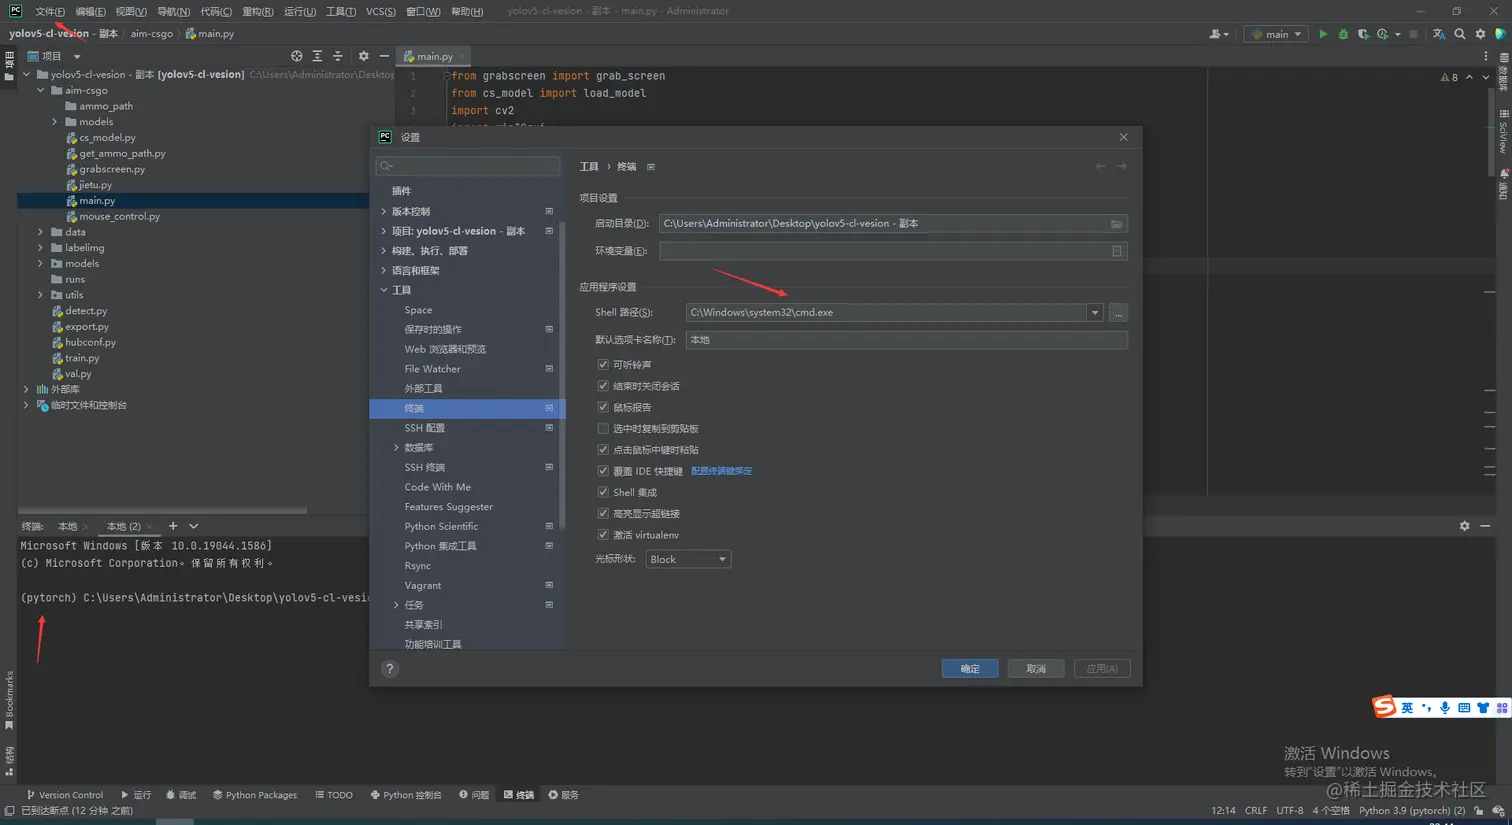The image size is (1512, 825).
Task: Toggle the Shell 集成 checkbox
Action: pyautogui.click(x=603, y=492)
